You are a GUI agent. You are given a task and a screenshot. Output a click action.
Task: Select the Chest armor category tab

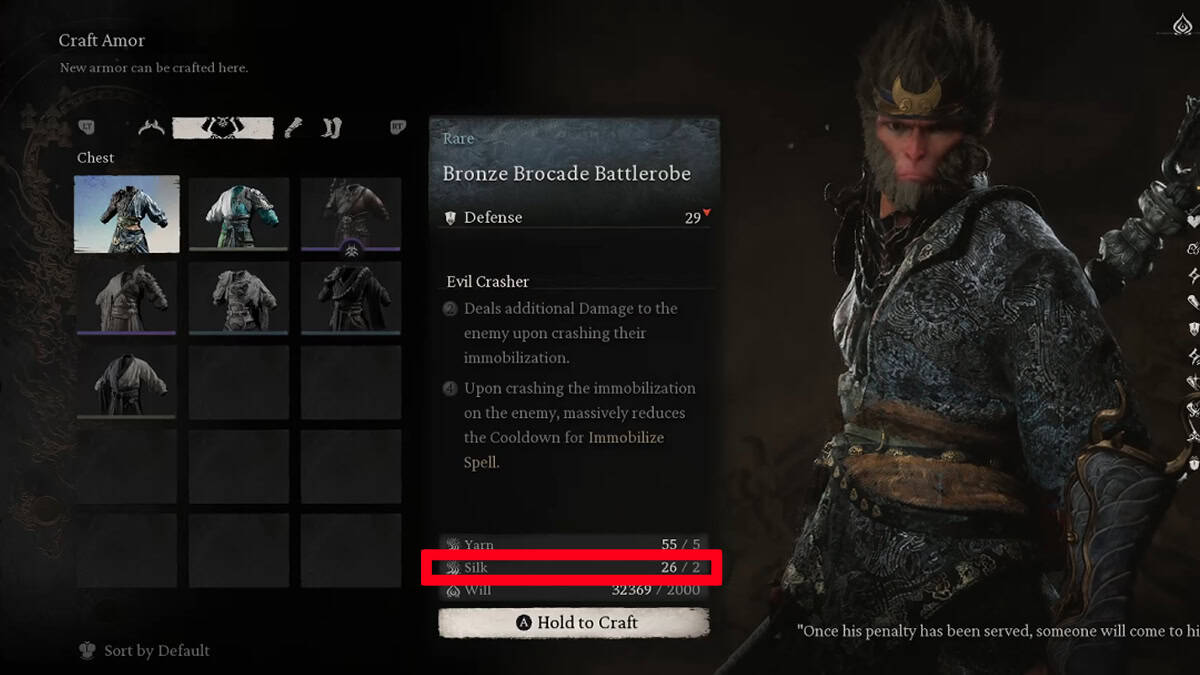223,128
